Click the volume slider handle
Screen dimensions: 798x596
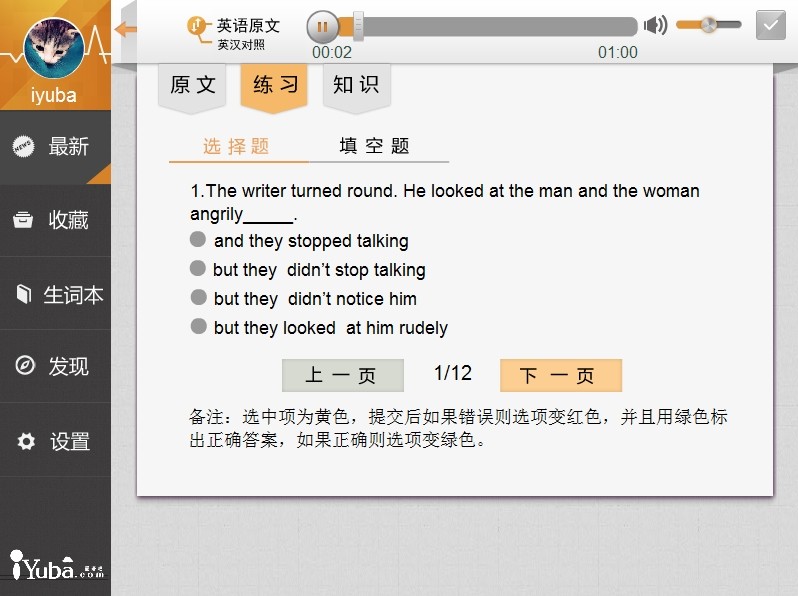click(708, 25)
